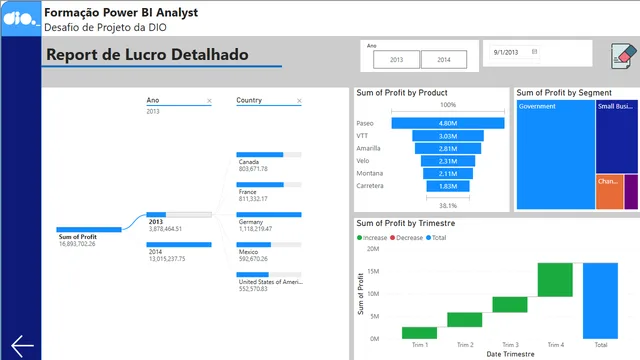The height and width of the screenshot is (360, 640).
Task: Select 2014 year slicer button
Action: coord(444,60)
